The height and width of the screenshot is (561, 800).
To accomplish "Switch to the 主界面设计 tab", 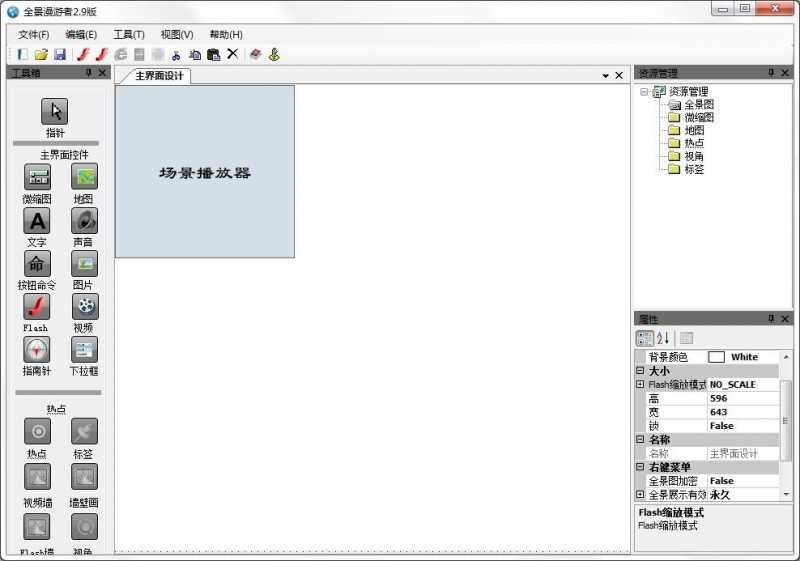I will tap(159, 76).
